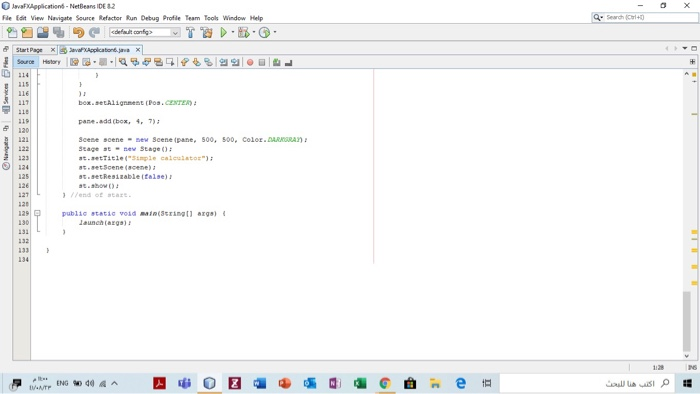Image resolution: width=700 pixels, height=394 pixels.
Task: Click the editor vertical scrollbar thumb
Action: (687, 321)
